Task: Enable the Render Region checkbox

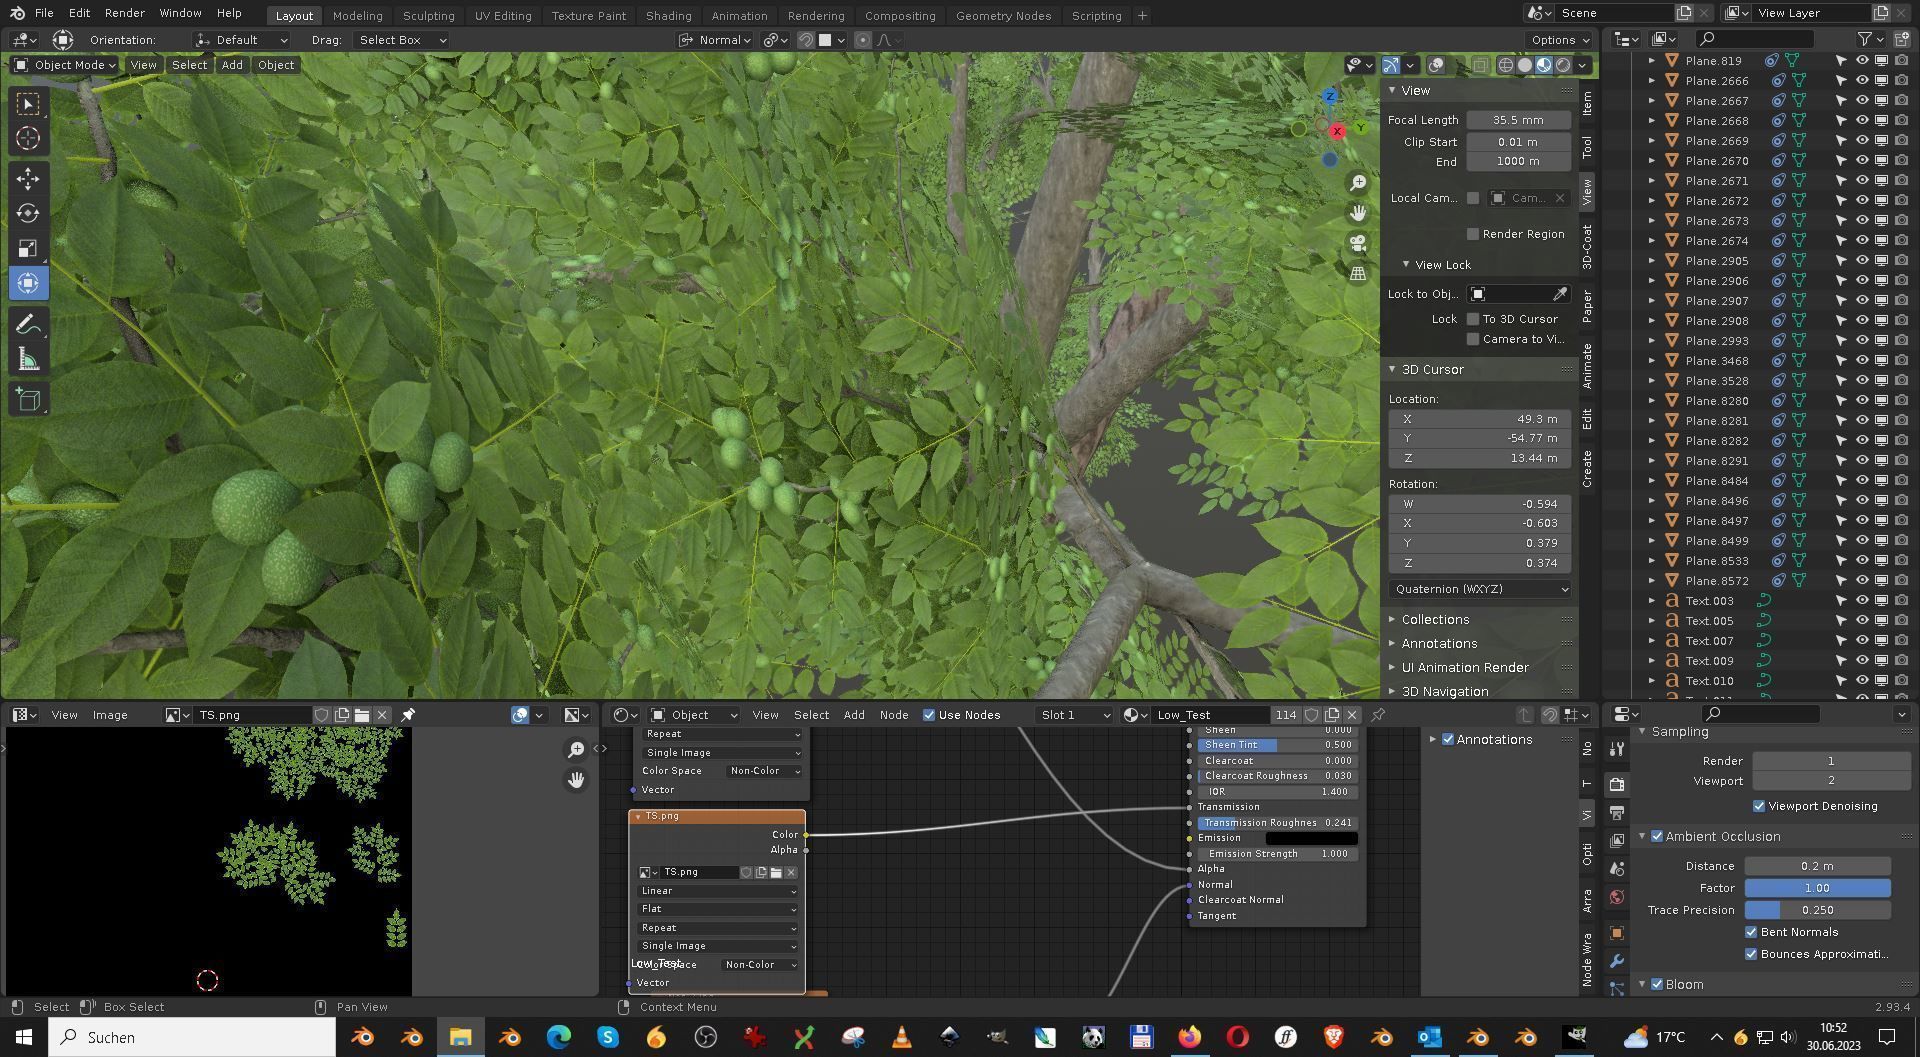Action: [1473, 234]
